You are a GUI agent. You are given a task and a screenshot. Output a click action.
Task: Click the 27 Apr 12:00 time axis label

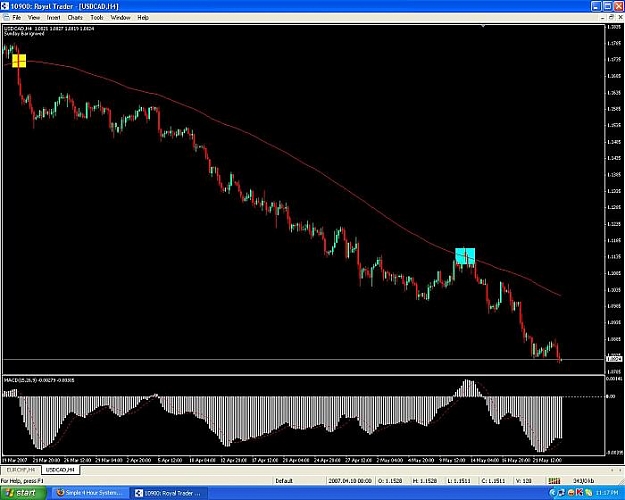coord(358,460)
